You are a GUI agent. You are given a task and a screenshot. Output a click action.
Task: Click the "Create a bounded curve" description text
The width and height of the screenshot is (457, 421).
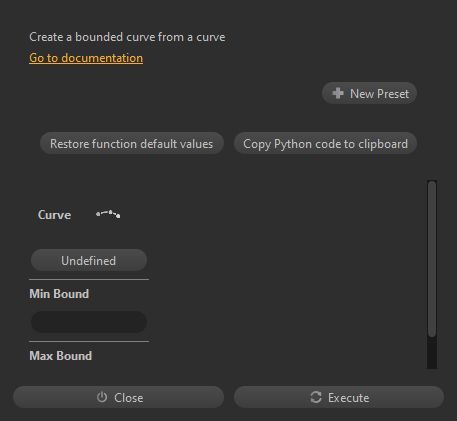tap(127, 37)
